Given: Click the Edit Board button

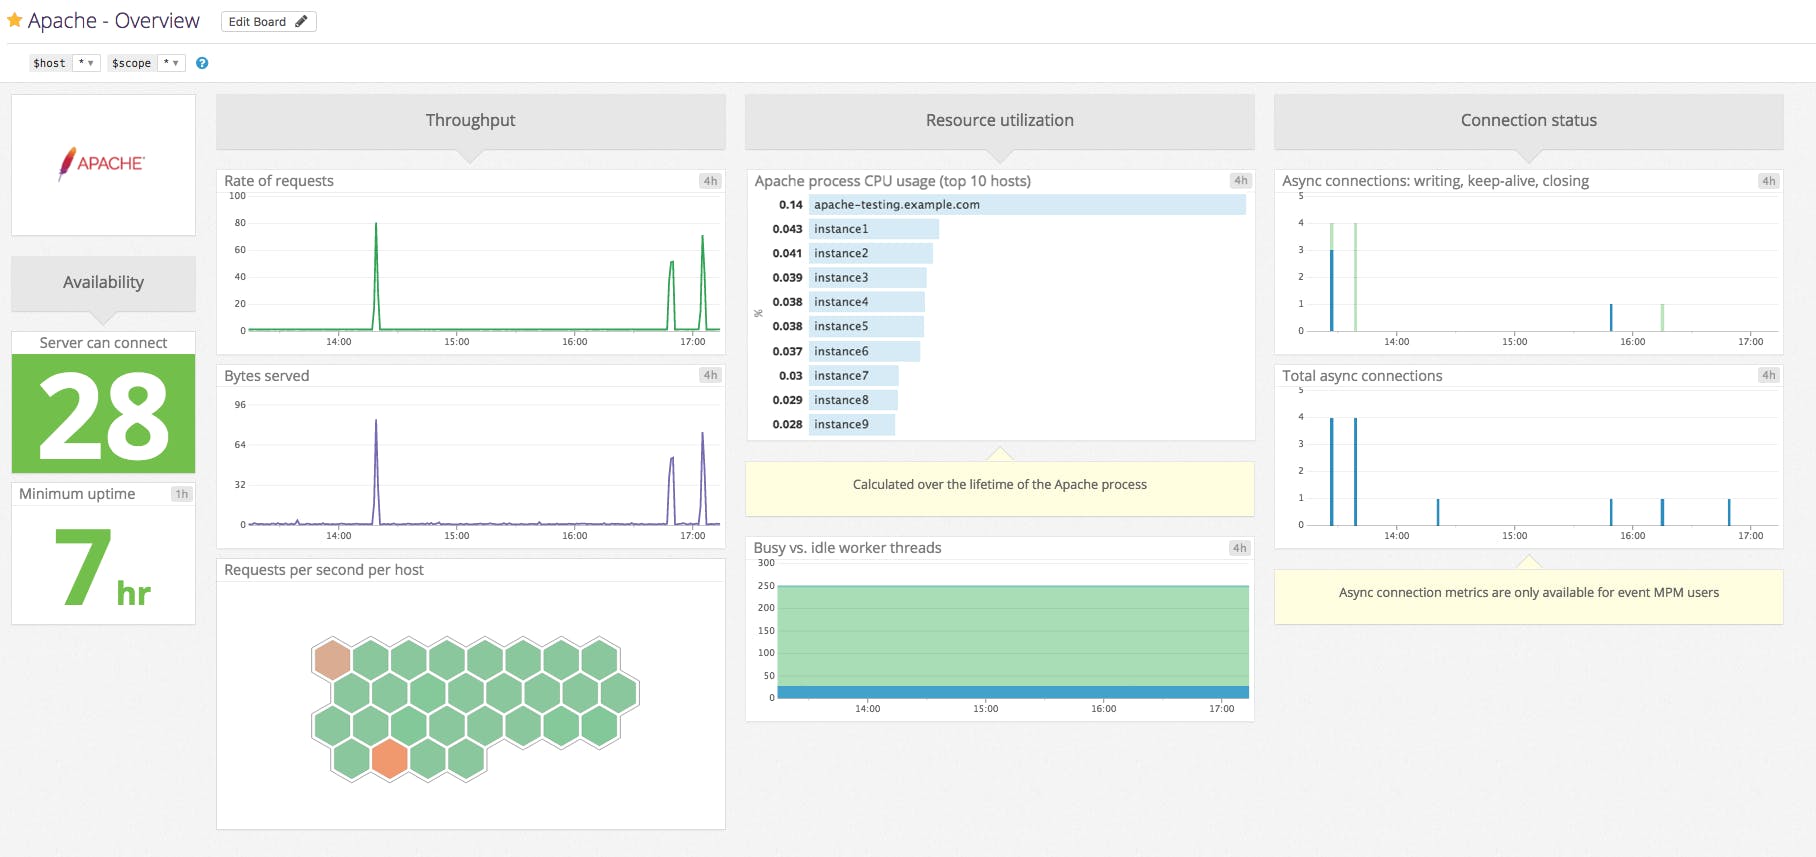Looking at the screenshot, I should (268, 21).
